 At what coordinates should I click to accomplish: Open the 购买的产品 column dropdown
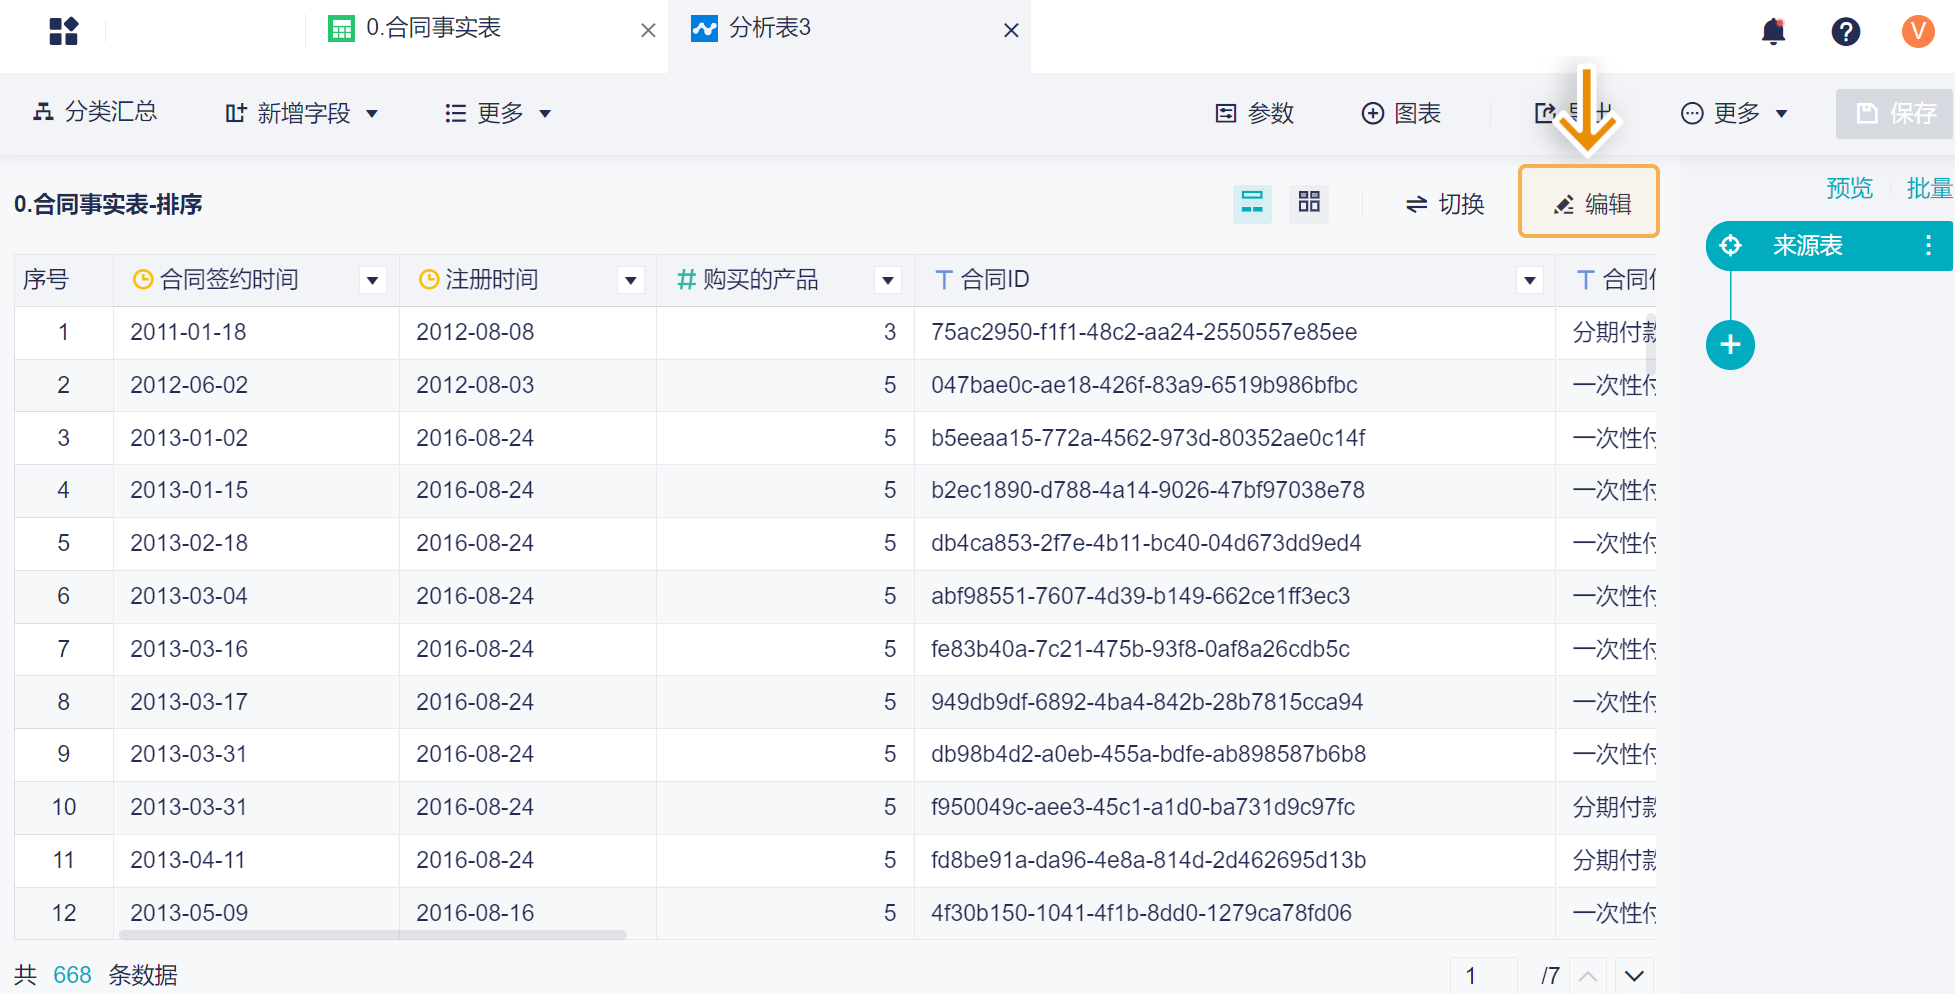pyautogui.click(x=887, y=280)
